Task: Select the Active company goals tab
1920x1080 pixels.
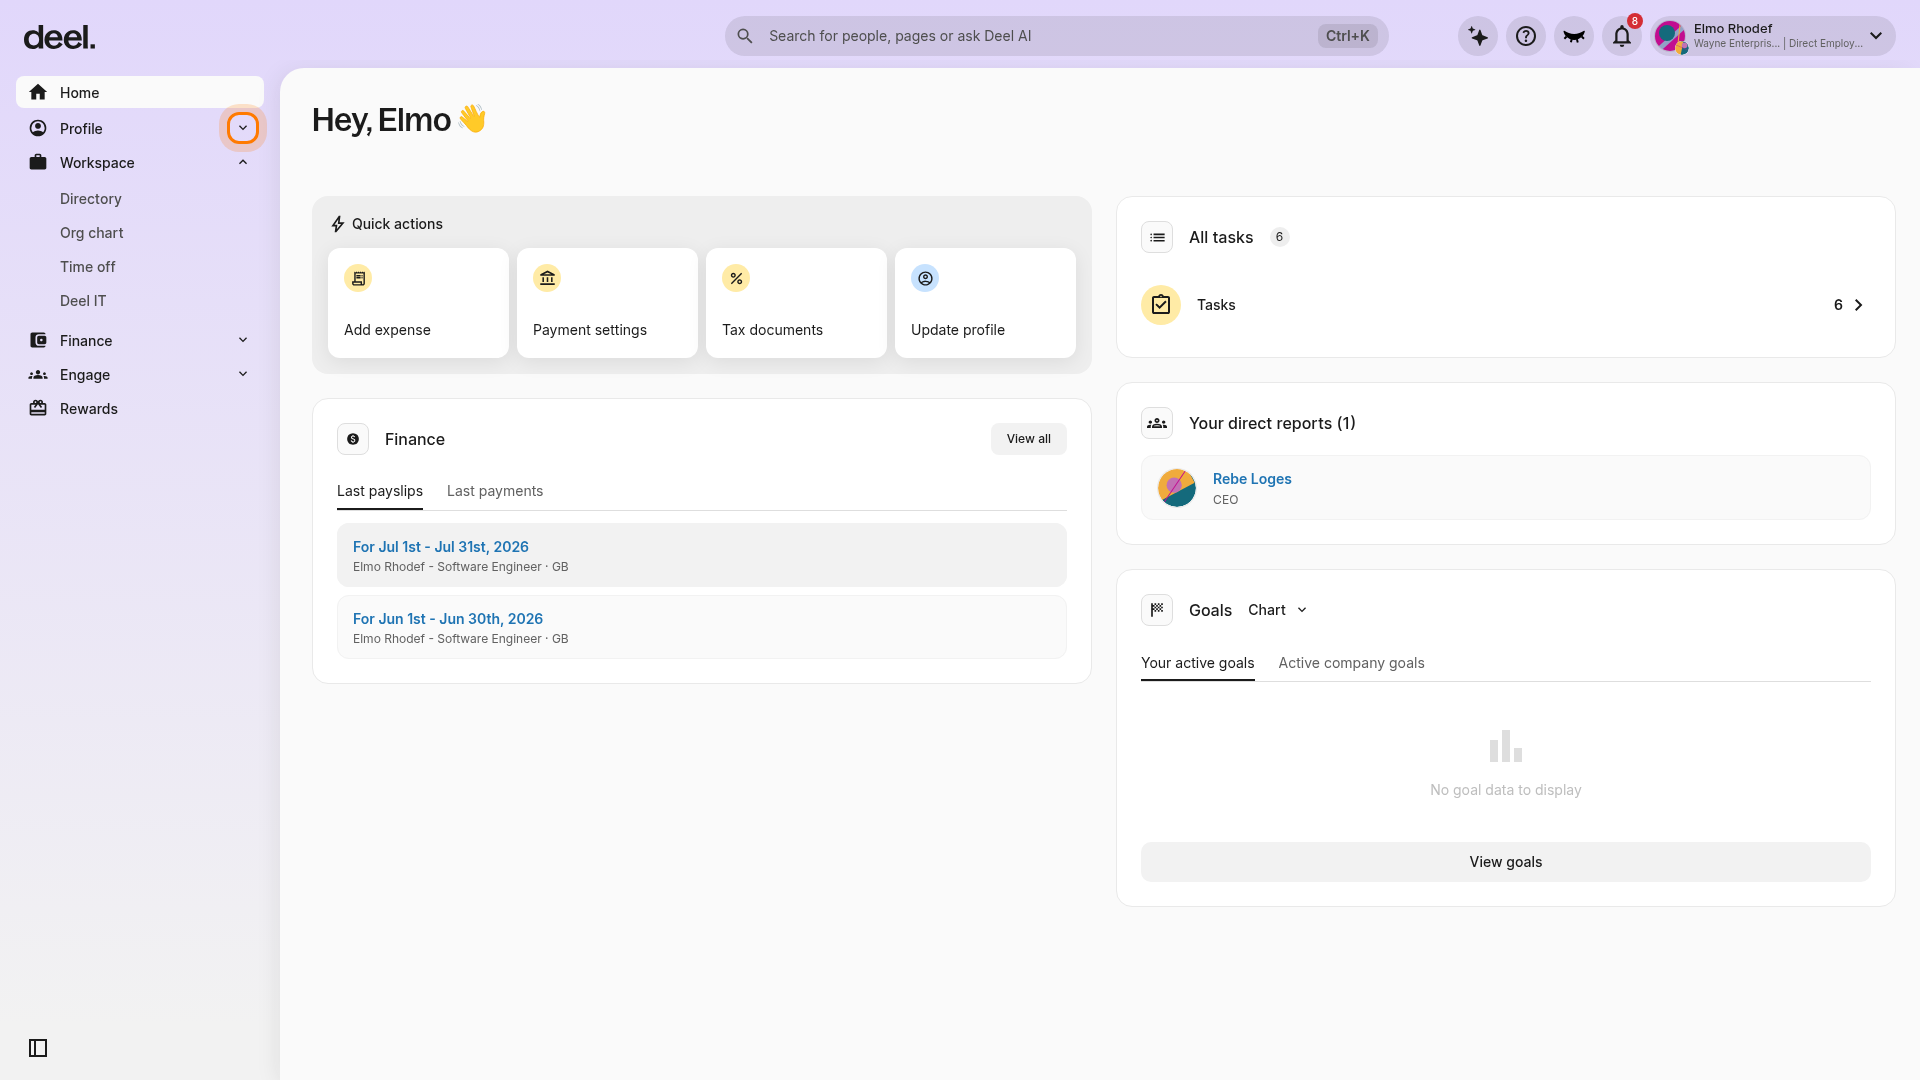Action: click(1352, 663)
